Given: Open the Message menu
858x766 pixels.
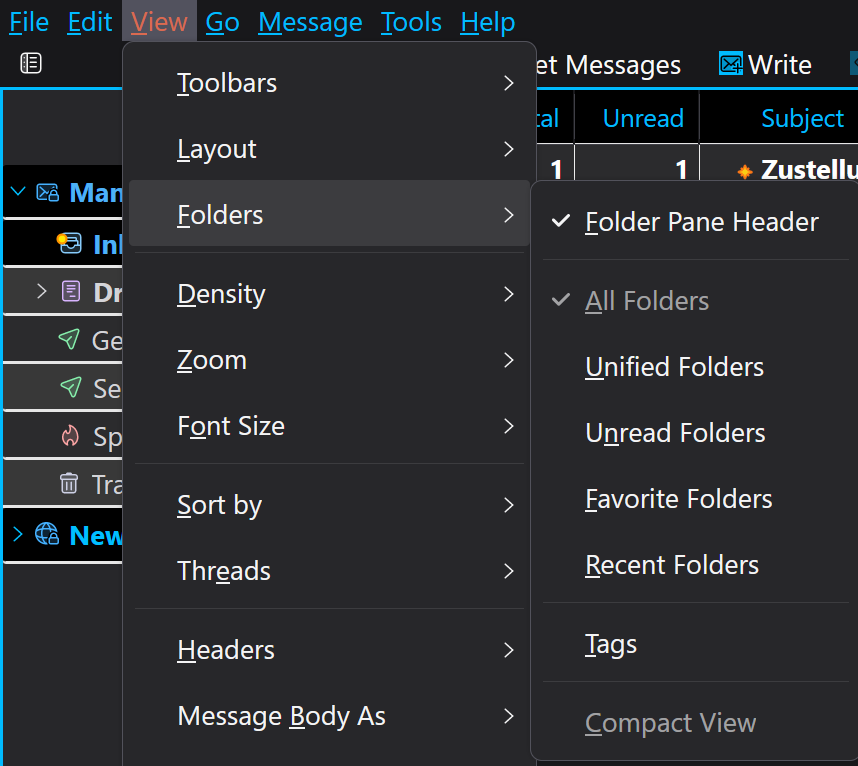Looking at the screenshot, I should click(x=310, y=22).
